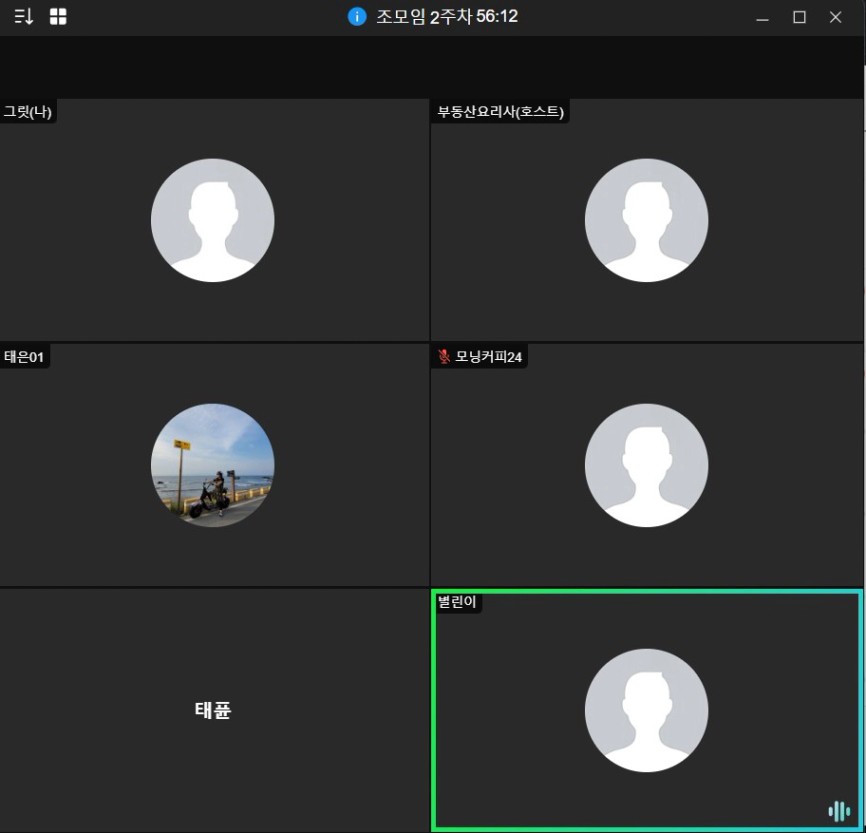Select 별린이 default avatar
Image resolution: width=866 pixels, height=833 pixels.
pyautogui.click(x=646, y=710)
